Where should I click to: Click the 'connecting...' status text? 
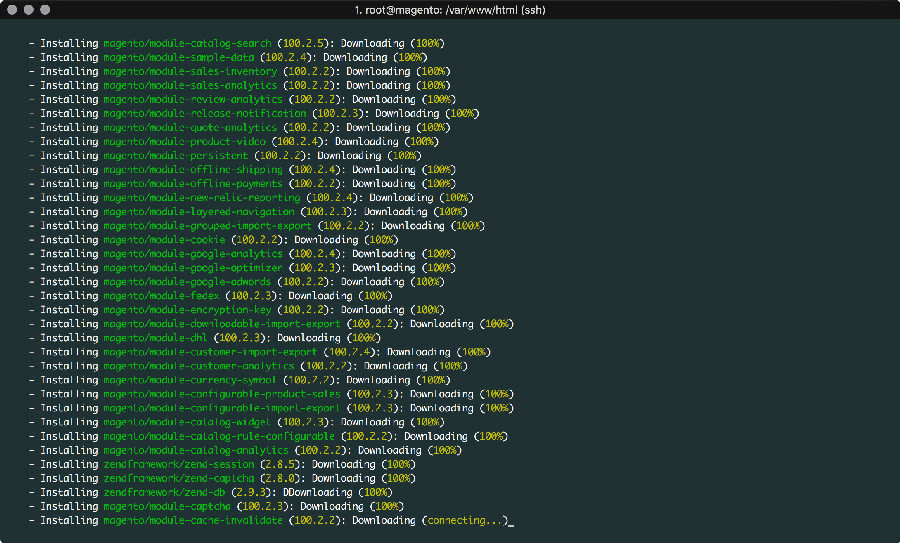click(465, 520)
